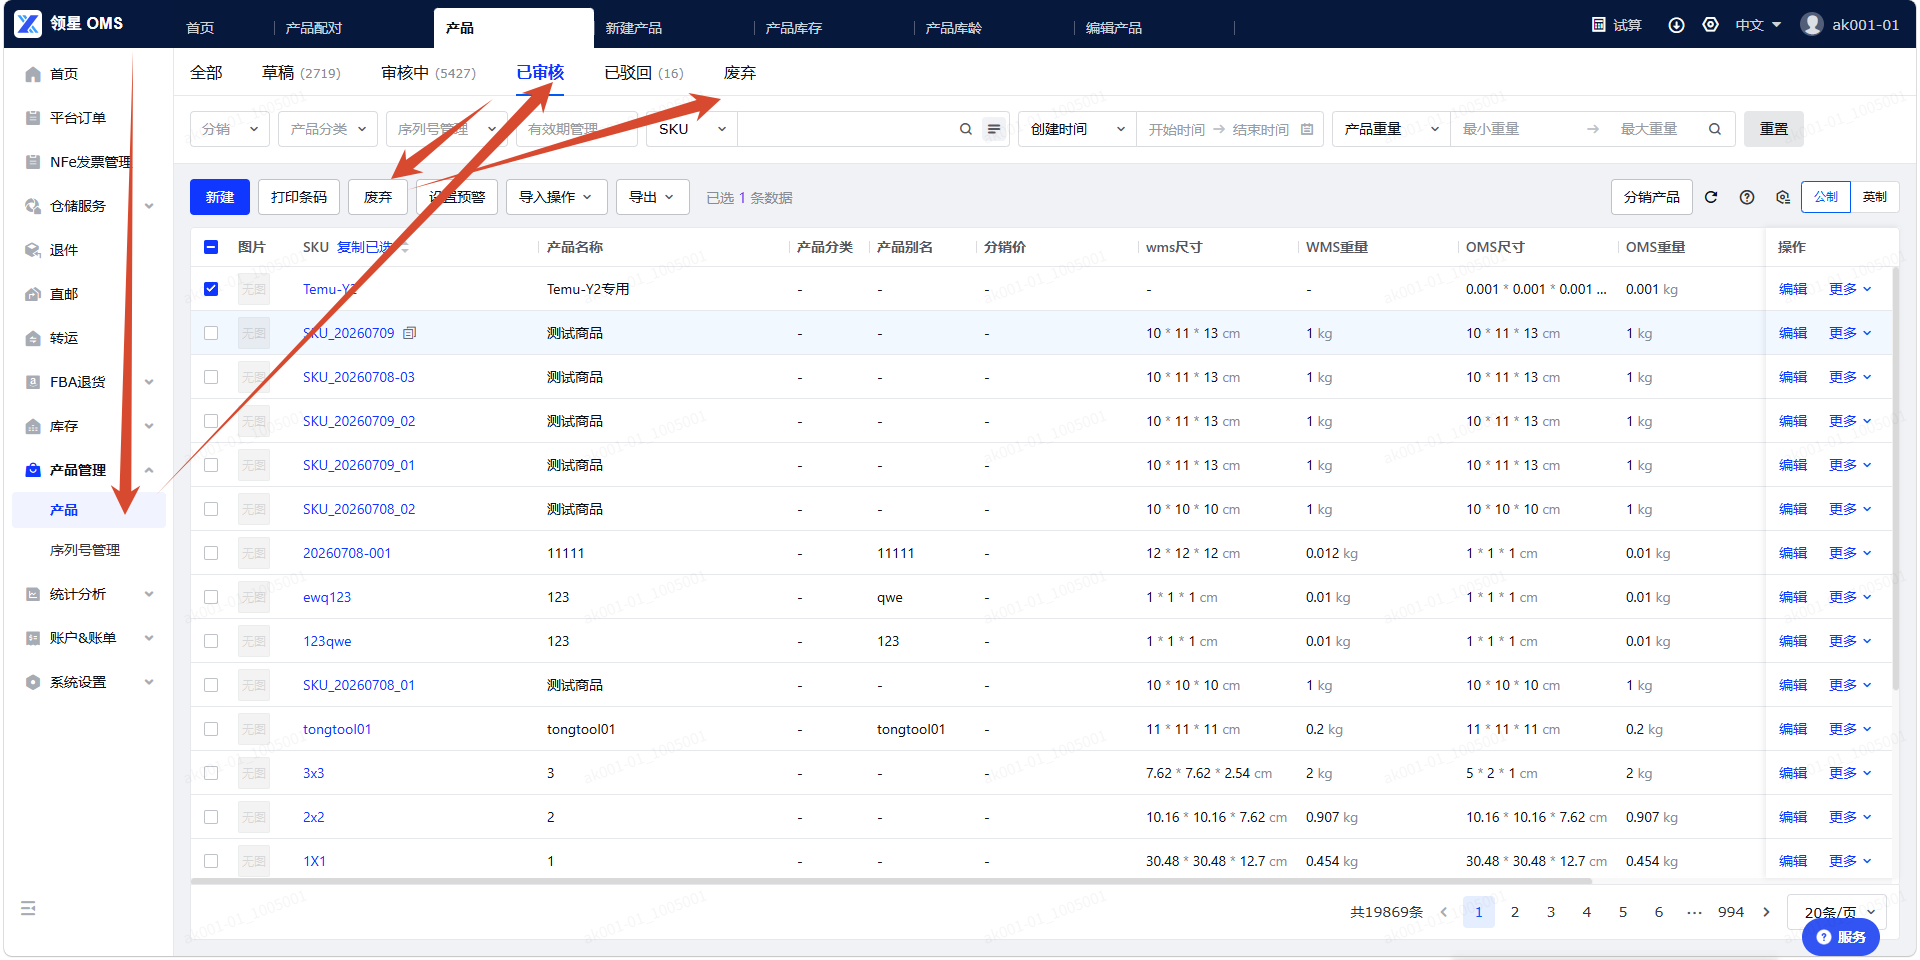
Task: Open the 新建产品 top tab
Action: click(x=634, y=28)
